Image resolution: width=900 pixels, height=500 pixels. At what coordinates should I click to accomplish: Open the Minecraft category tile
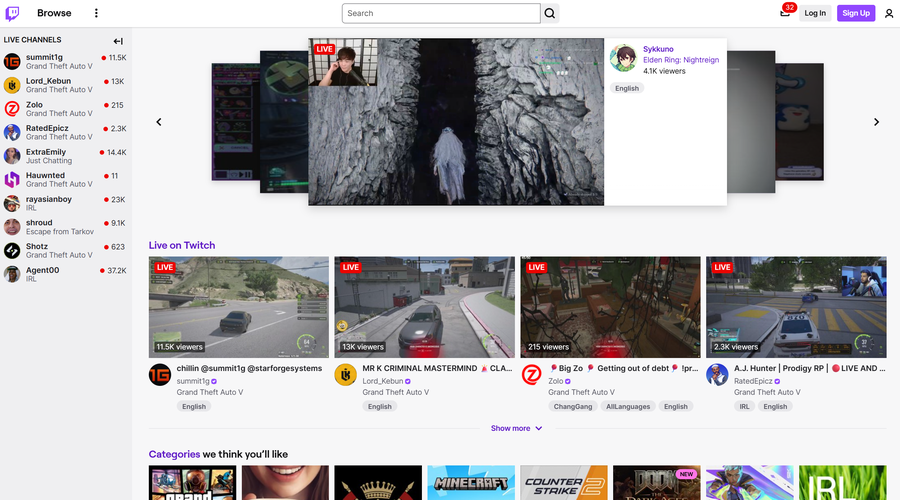click(471, 483)
